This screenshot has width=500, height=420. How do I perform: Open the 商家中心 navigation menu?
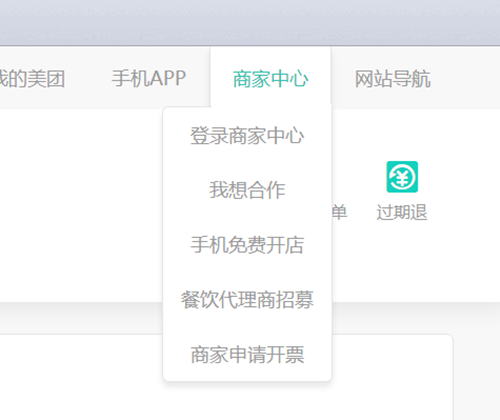(270, 79)
